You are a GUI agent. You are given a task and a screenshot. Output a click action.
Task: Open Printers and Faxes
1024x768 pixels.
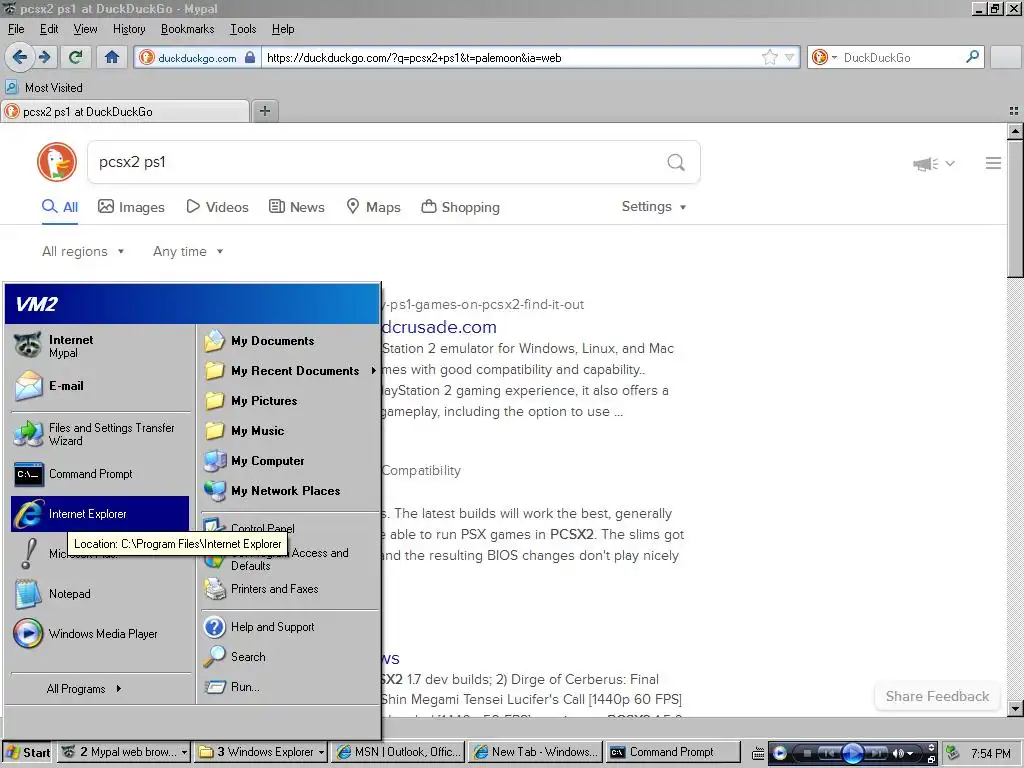pyautogui.click(x=289, y=589)
